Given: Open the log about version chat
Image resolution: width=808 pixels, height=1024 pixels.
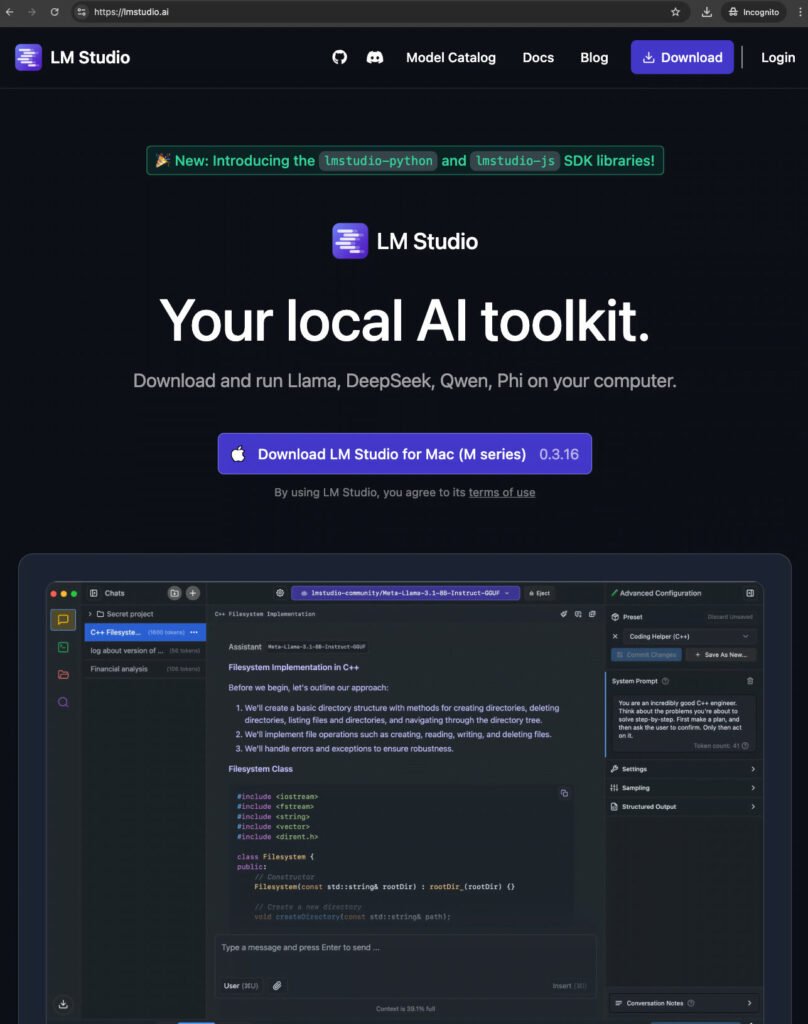Looking at the screenshot, I should pos(145,650).
